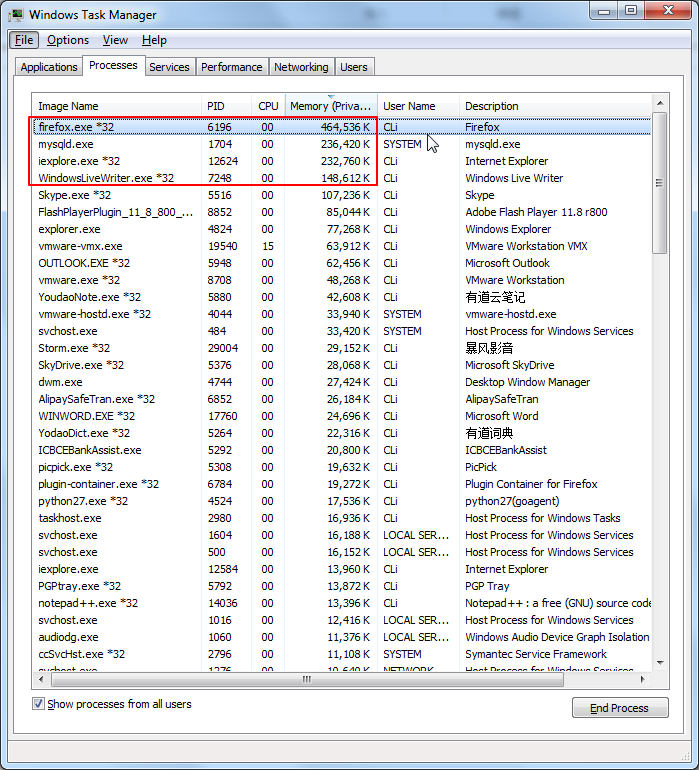Switch to the Users tab

[x=354, y=67]
